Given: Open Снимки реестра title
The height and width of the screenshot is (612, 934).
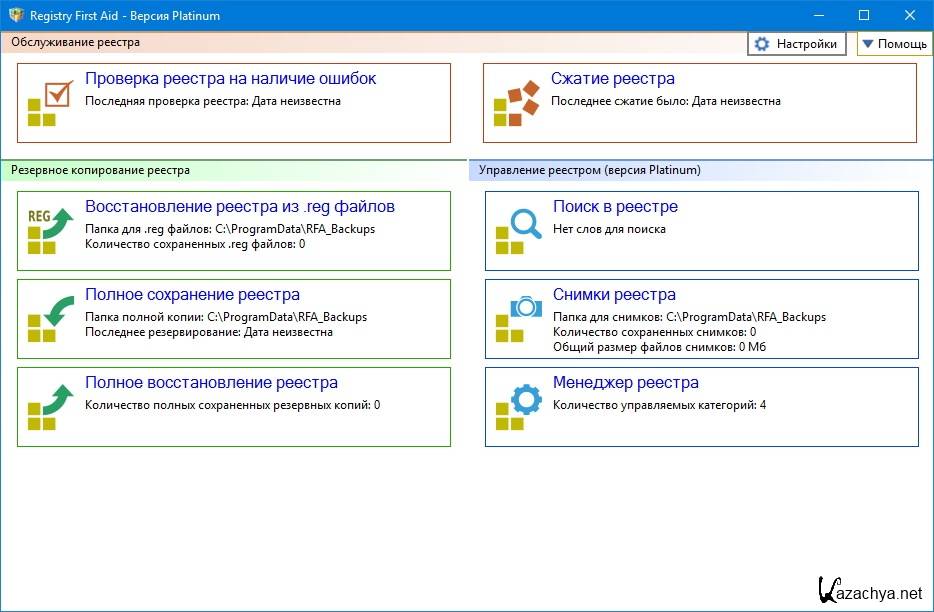Looking at the screenshot, I should click(614, 295).
